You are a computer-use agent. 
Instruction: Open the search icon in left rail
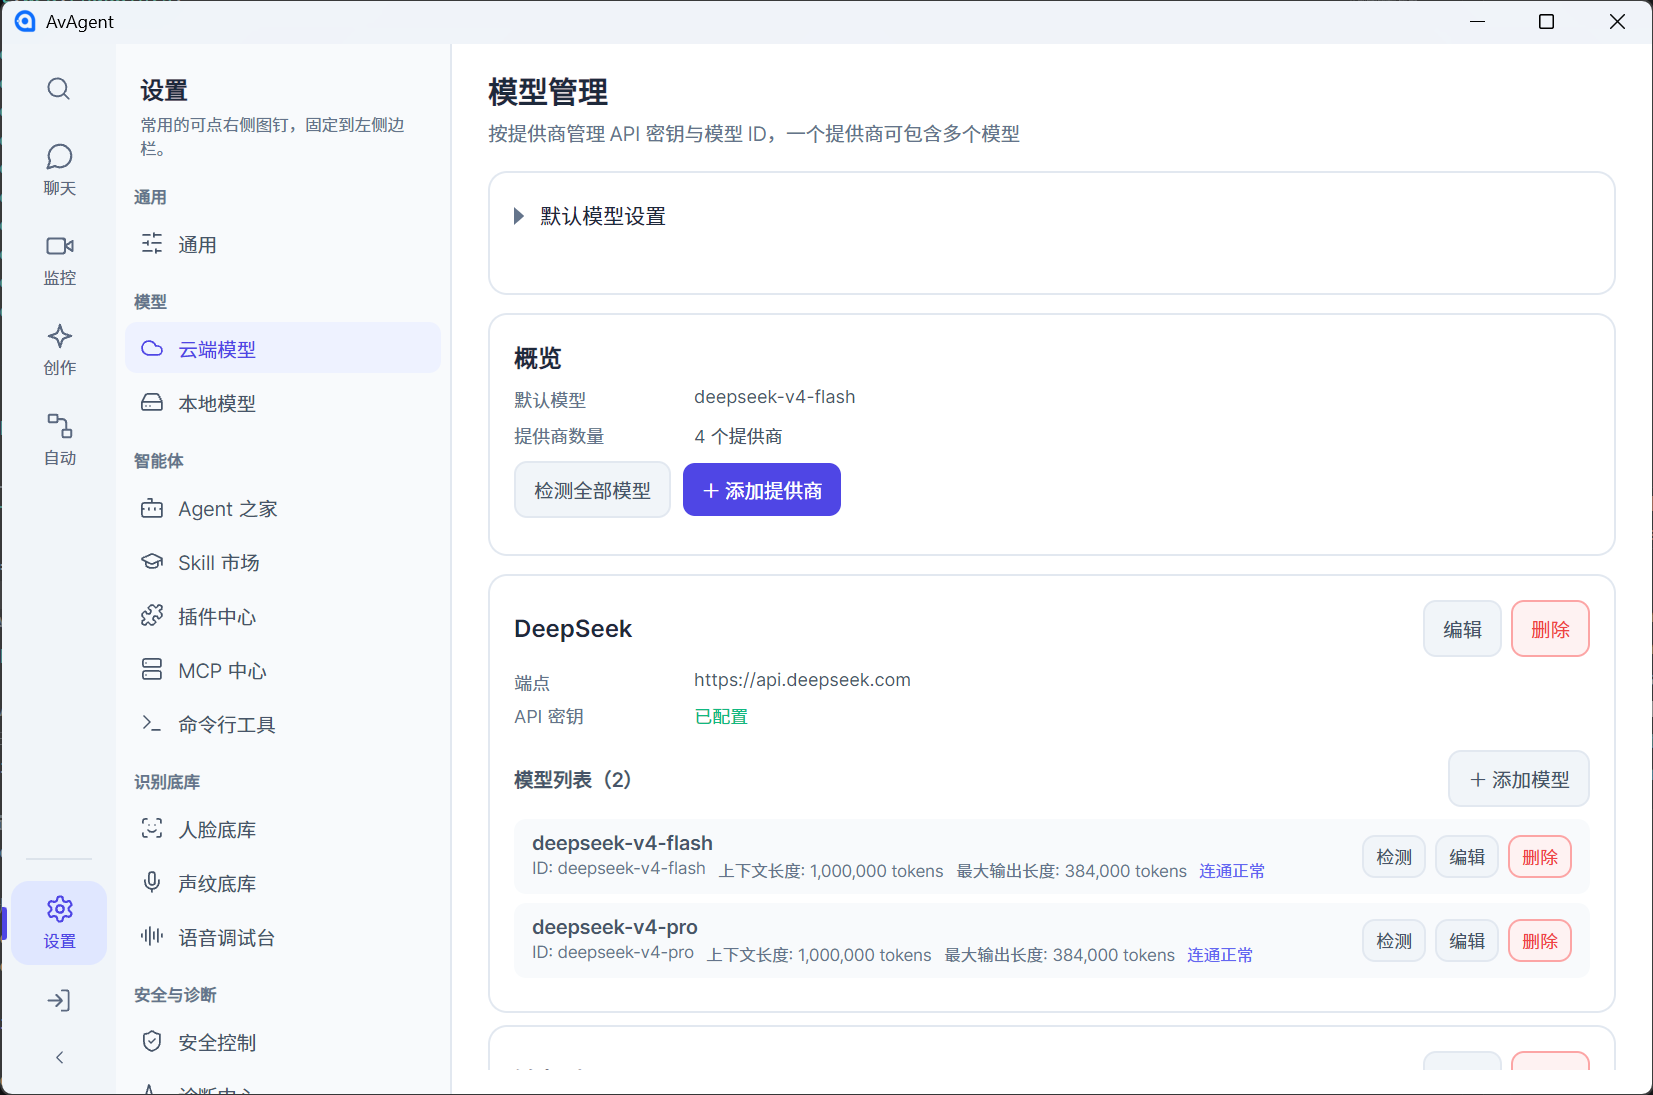(x=59, y=89)
